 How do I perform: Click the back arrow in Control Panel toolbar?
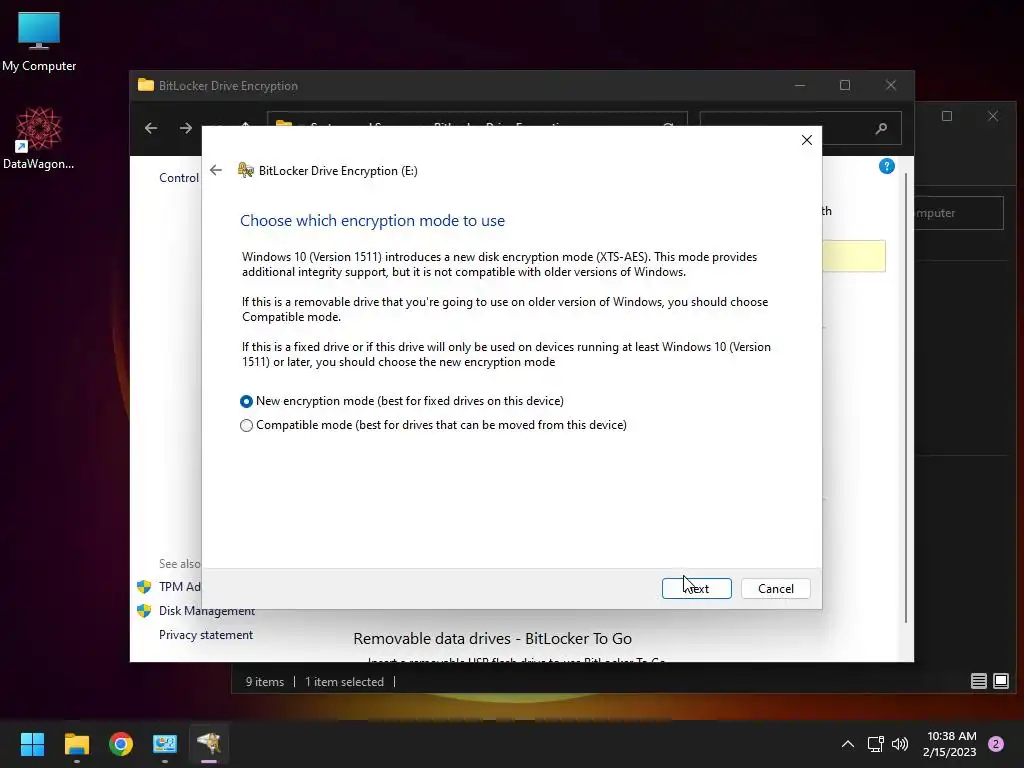151,128
